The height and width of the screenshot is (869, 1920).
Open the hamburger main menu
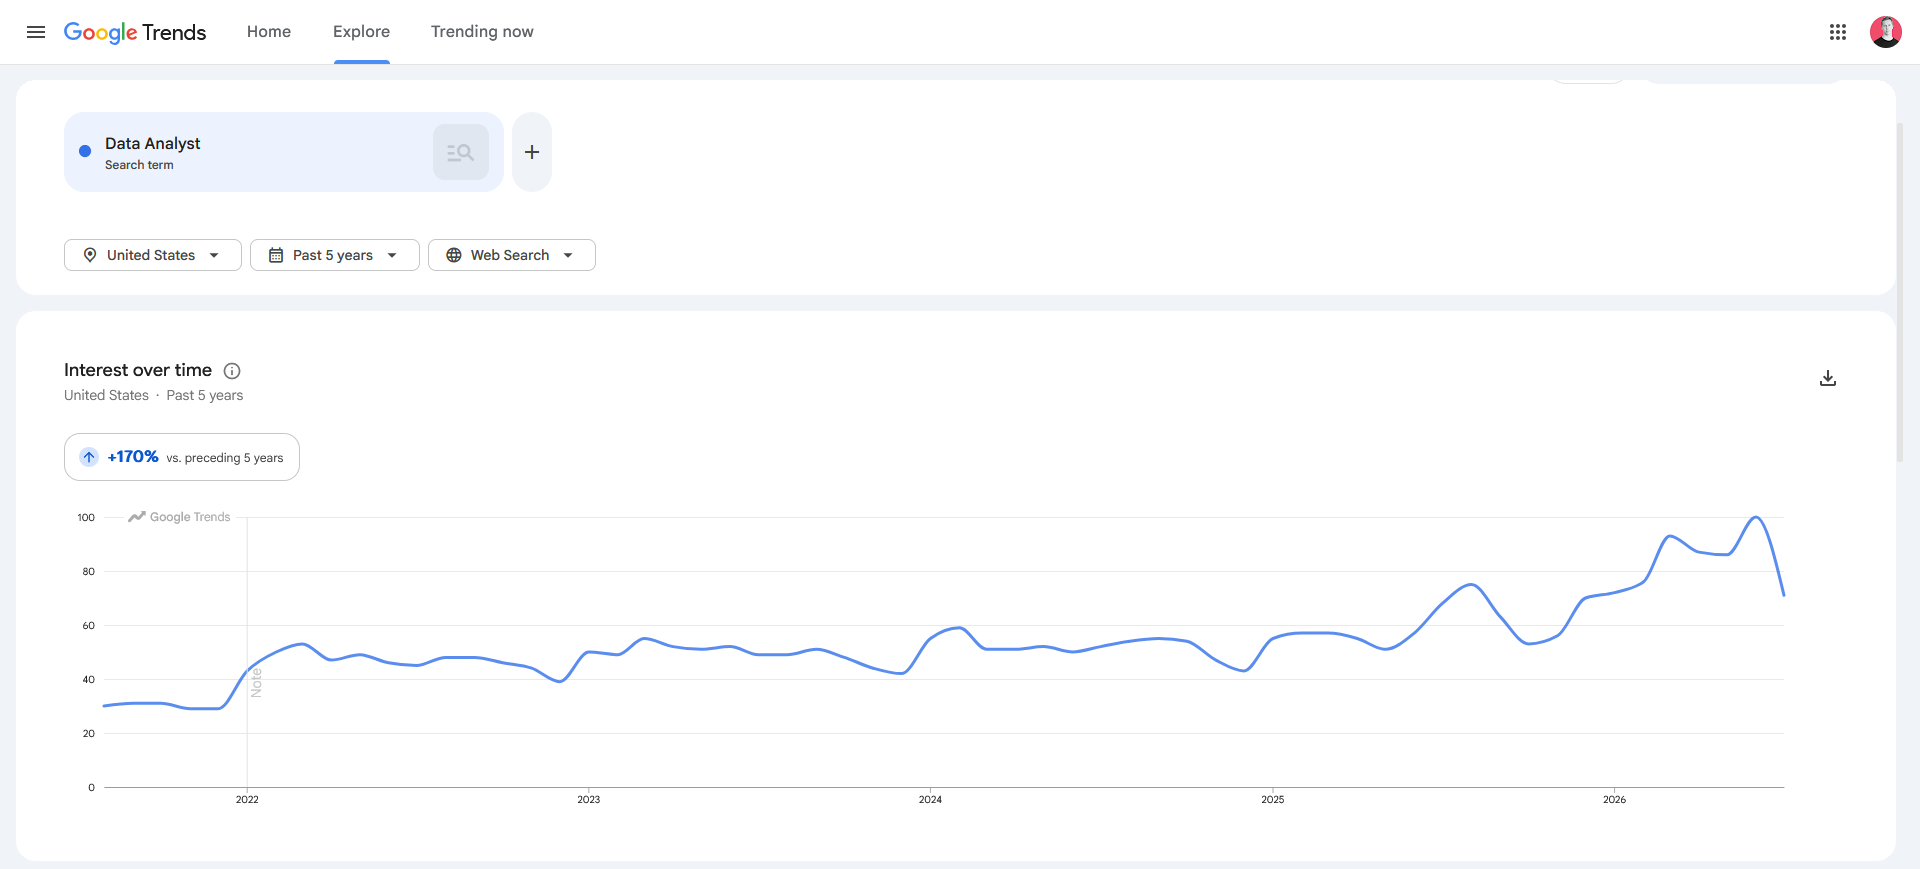pyautogui.click(x=36, y=32)
